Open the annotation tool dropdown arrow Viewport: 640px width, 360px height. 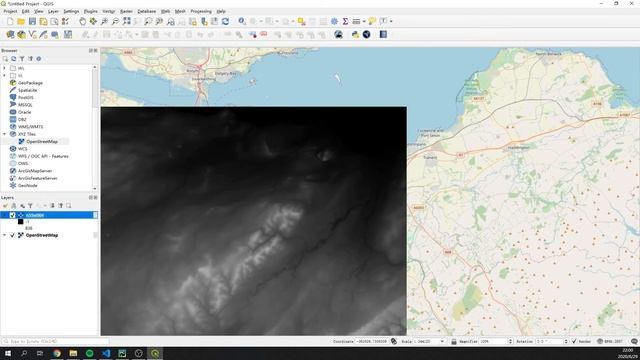[x=391, y=21]
